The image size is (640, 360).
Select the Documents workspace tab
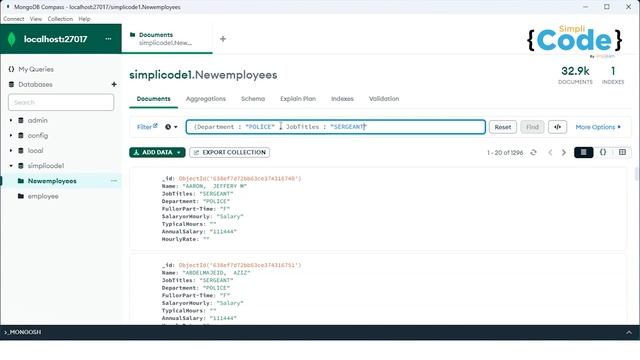coord(167,39)
